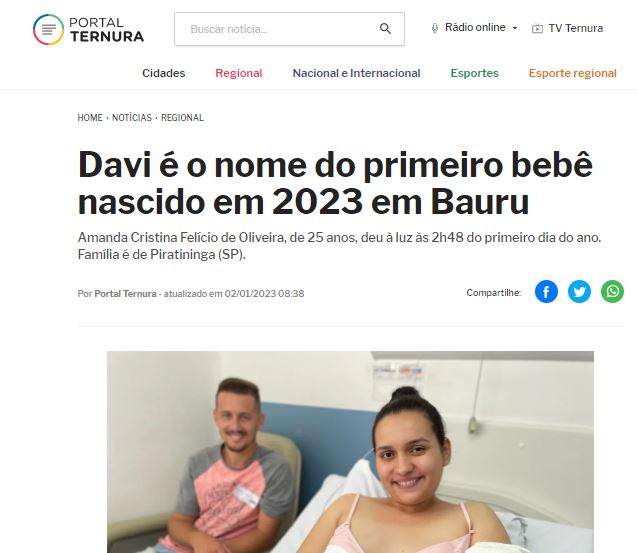Open Nacional e Internacional section

[356, 73]
